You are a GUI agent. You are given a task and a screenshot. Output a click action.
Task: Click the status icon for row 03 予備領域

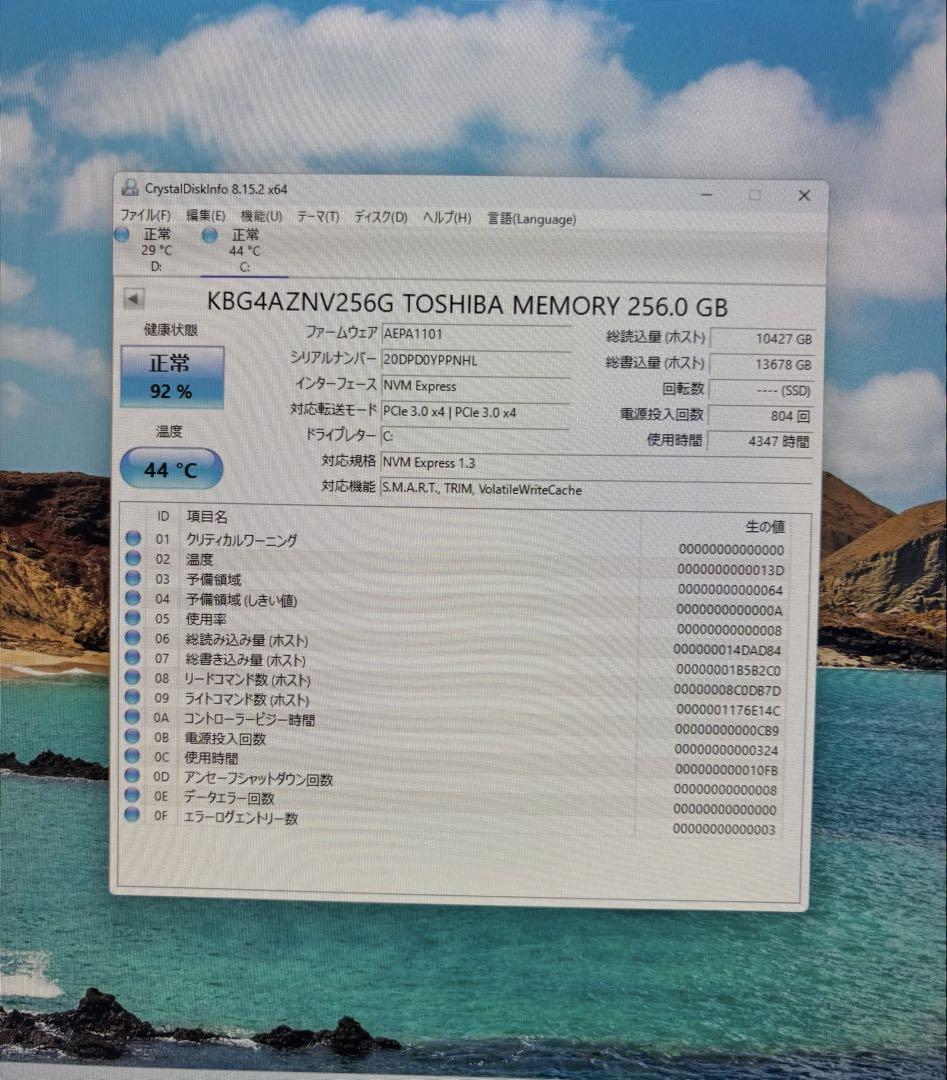[134, 578]
